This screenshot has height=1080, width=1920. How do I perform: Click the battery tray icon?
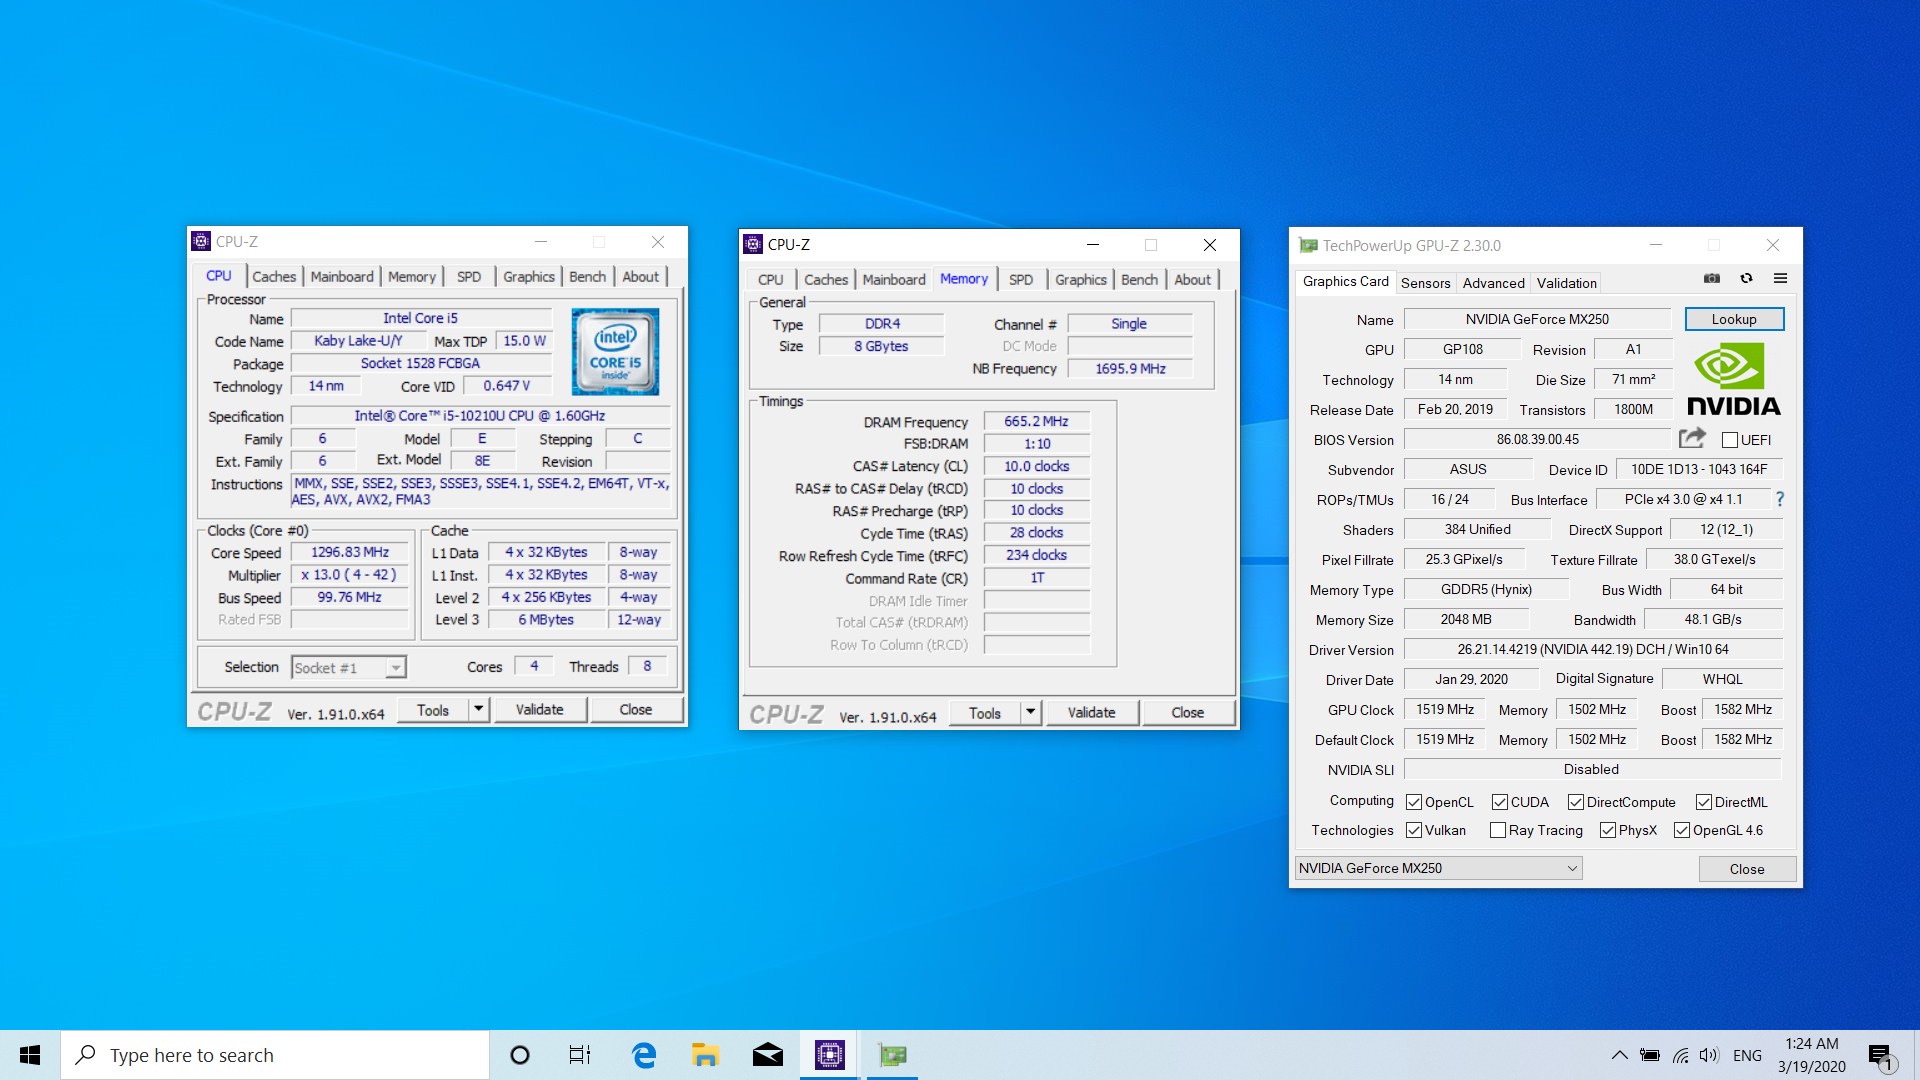tap(1650, 1055)
